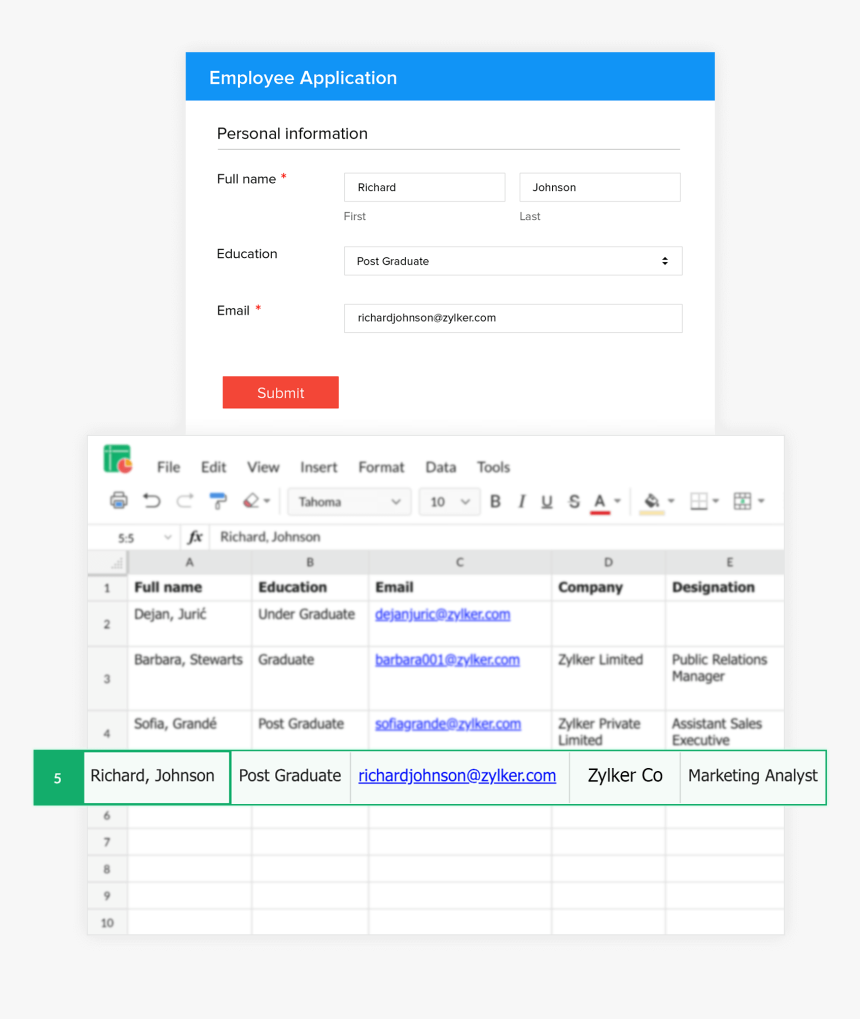Click the Email input field on the form

coord(513,317)
